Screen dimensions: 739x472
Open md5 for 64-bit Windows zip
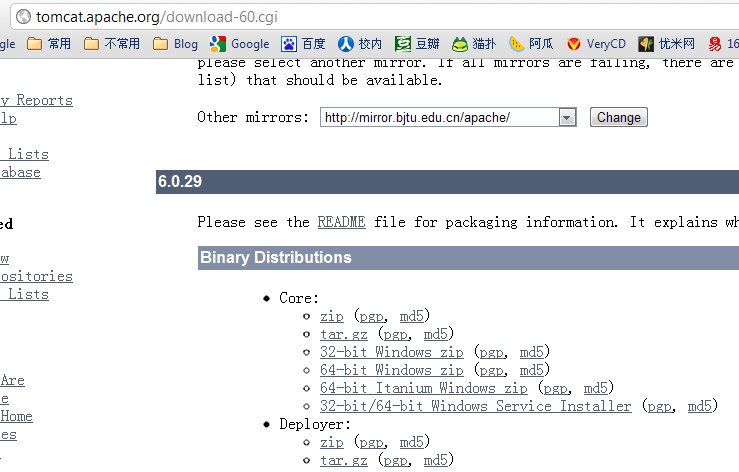click(532, 370)
